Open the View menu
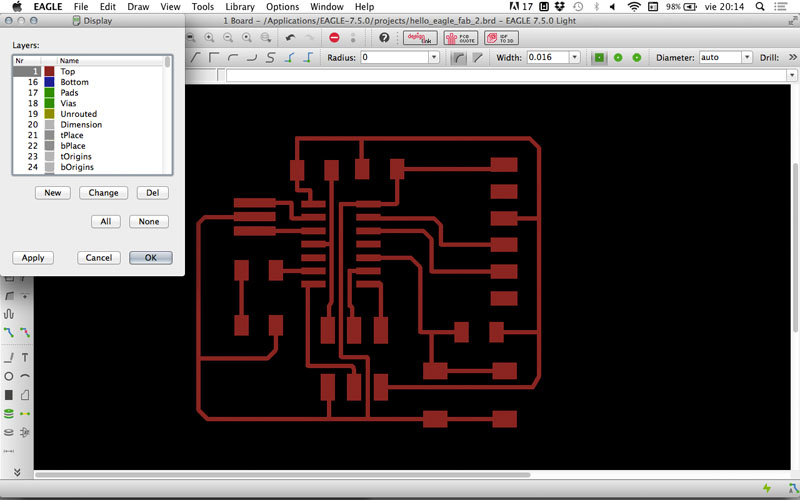 tap(170, 7)
